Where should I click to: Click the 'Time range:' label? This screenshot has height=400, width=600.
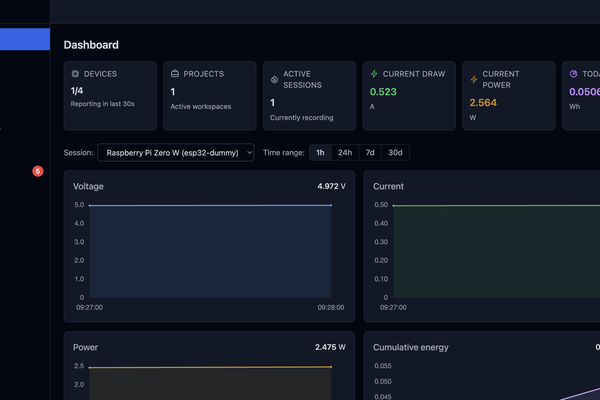[x=284, y=153]
